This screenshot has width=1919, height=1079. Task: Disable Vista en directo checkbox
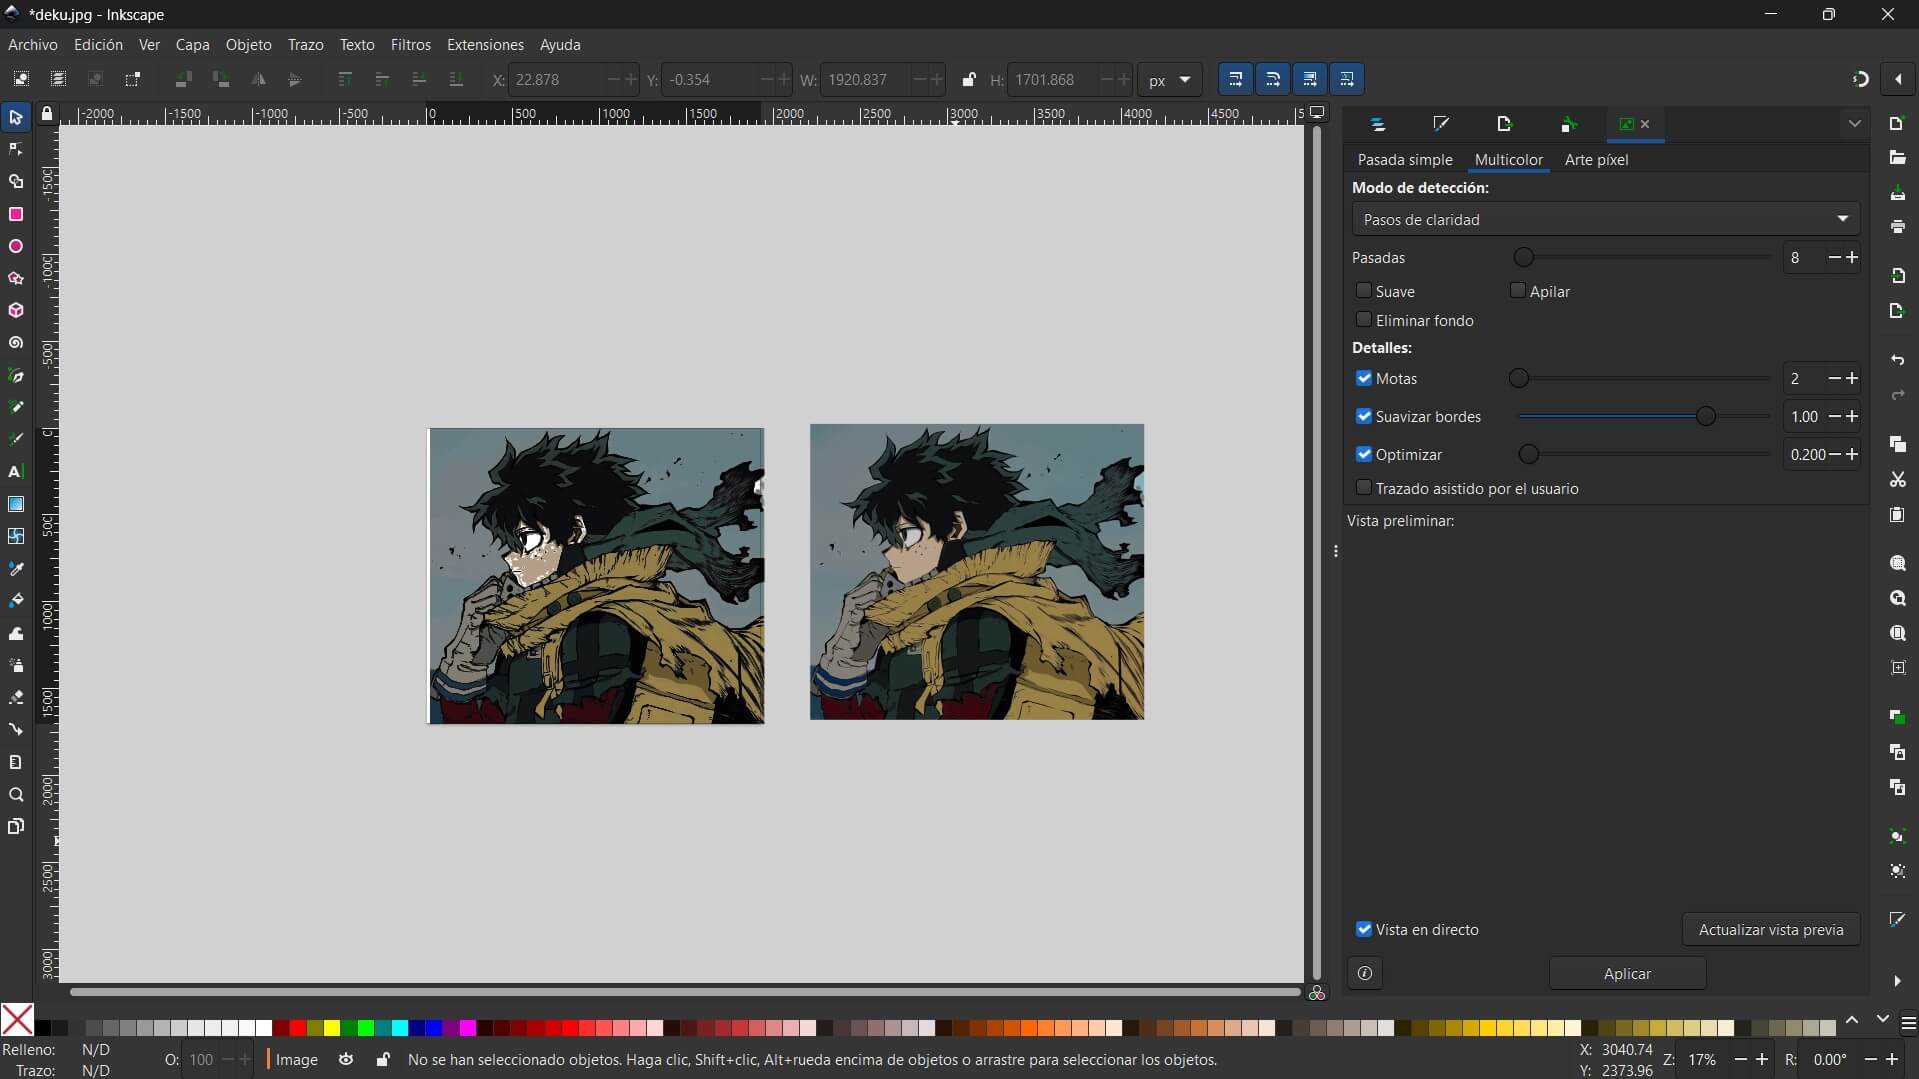[1364, 929]
